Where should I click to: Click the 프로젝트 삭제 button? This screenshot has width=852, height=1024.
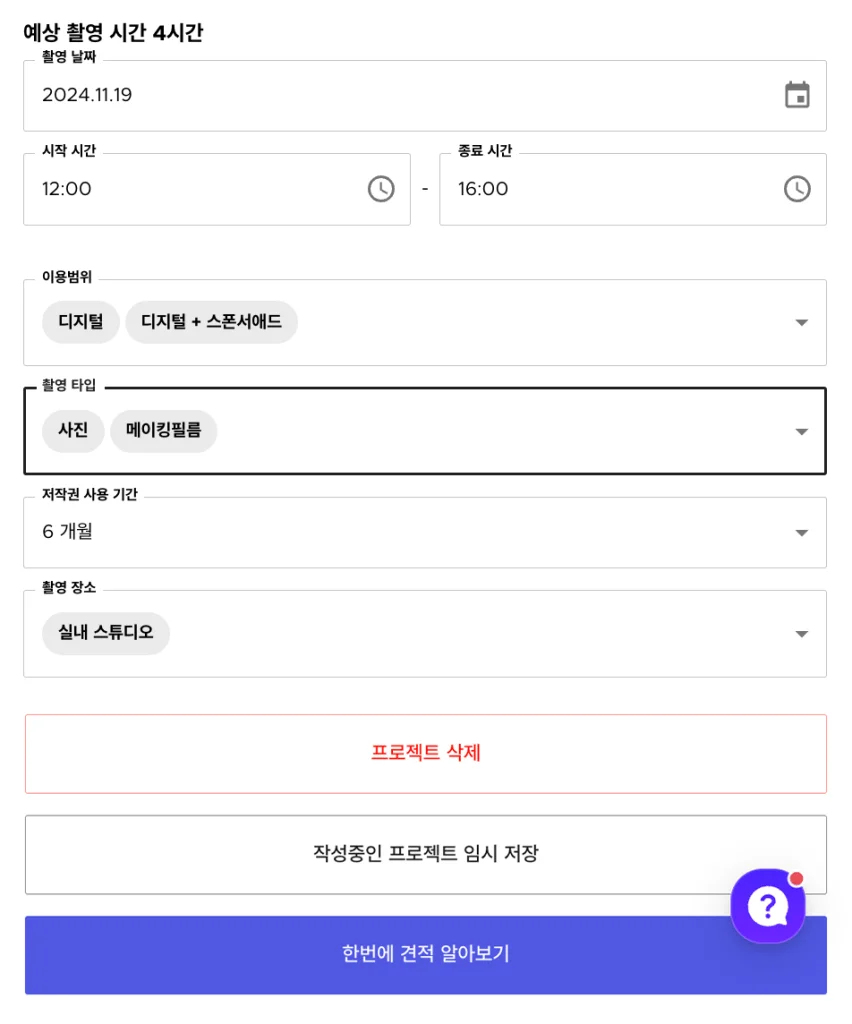point(426,754)
